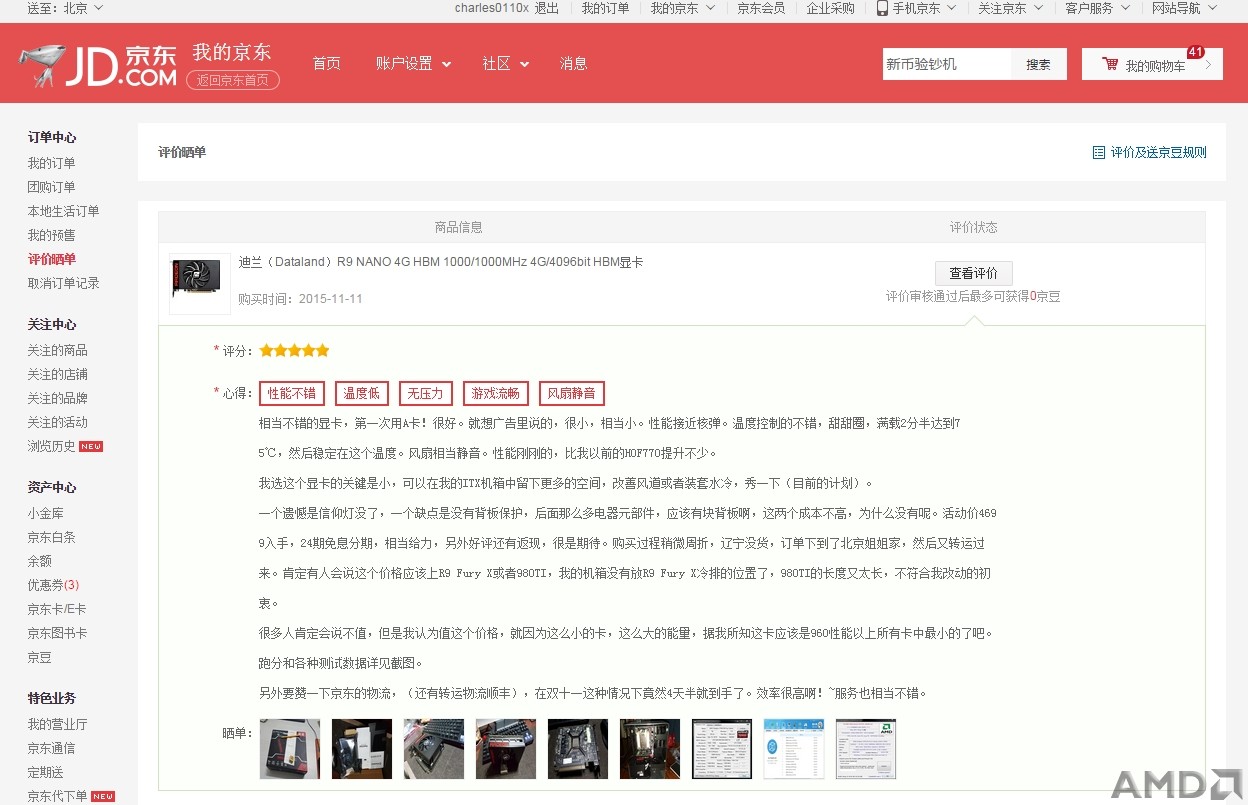Click the 搜索 search button
The width and height of the screenshot is (1248, 805).
[x=1038, y=64]
